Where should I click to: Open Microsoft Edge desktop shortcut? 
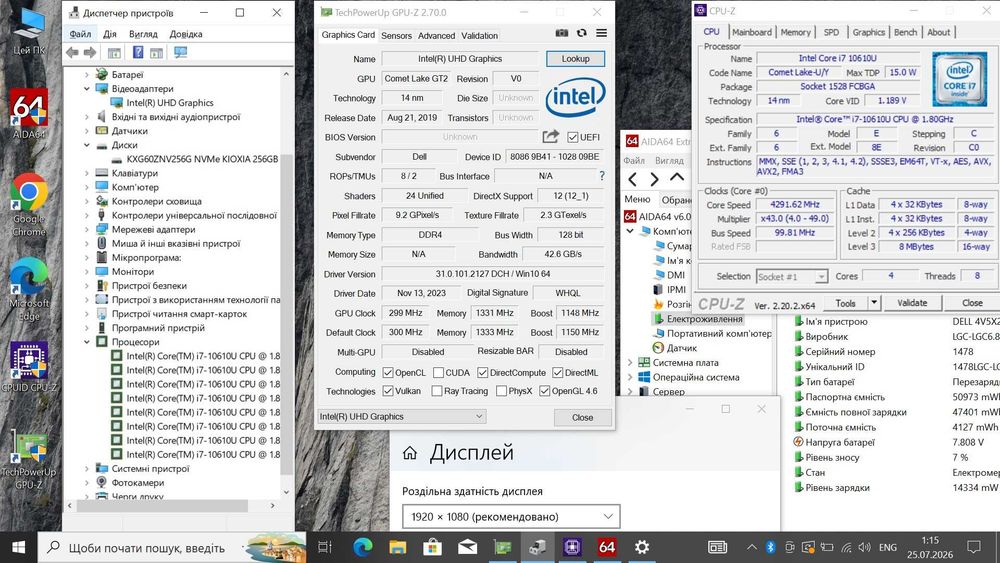[29, 290]
